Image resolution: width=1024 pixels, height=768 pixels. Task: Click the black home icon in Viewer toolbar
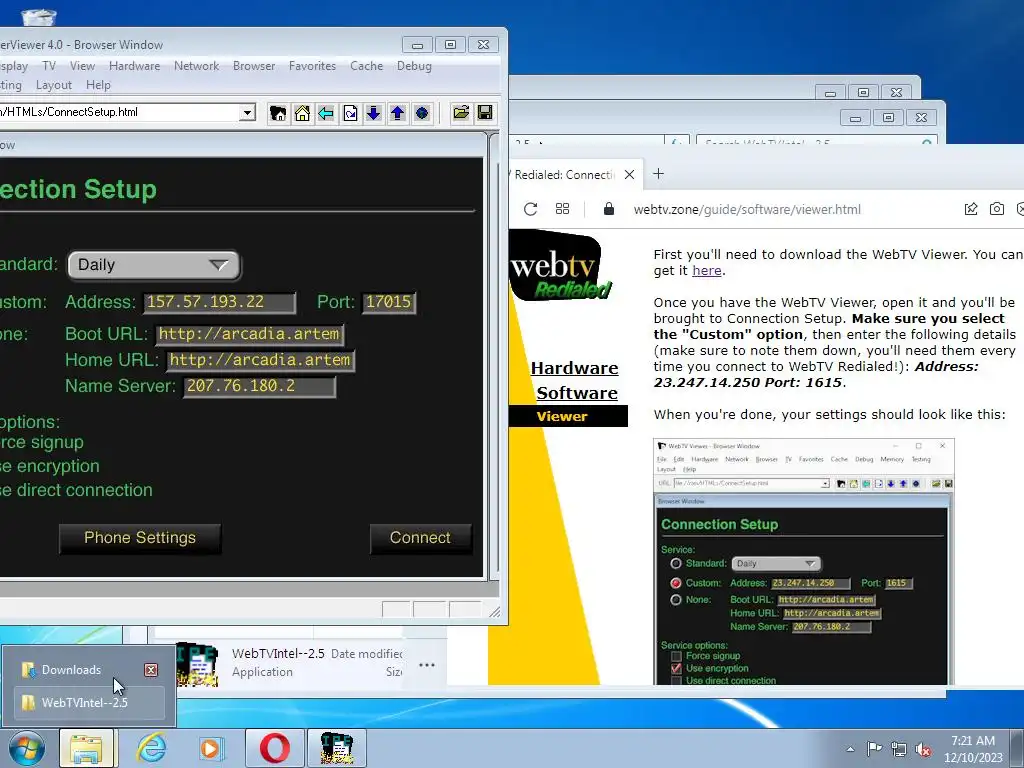(x=278, y=113)
